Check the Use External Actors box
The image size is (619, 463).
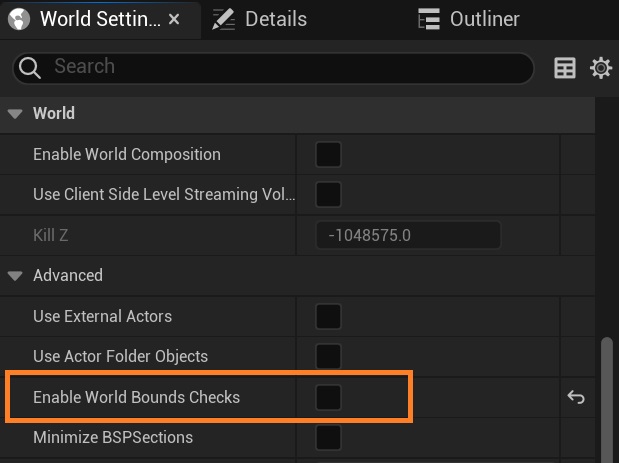pyautogui.click(x=328, y=316)
